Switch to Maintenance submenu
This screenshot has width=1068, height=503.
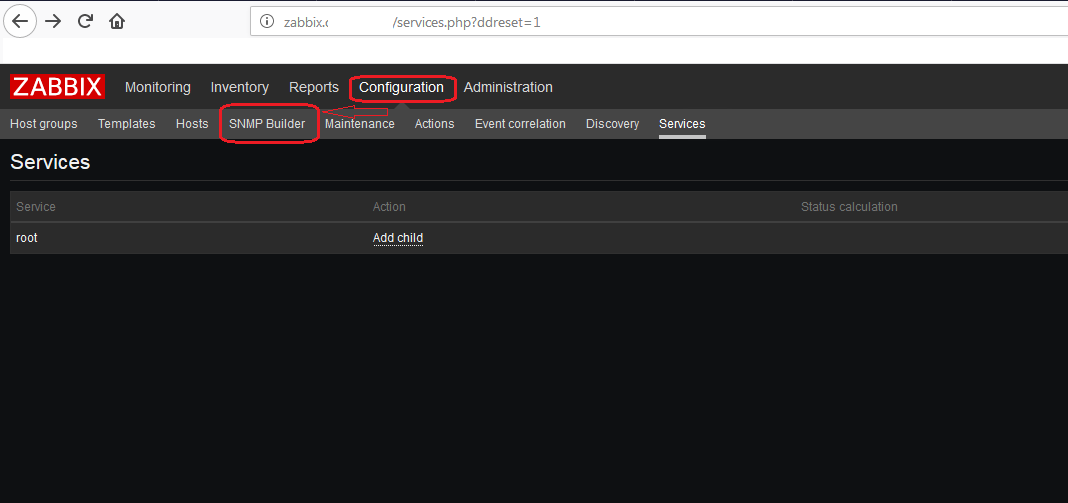(360, 124)
